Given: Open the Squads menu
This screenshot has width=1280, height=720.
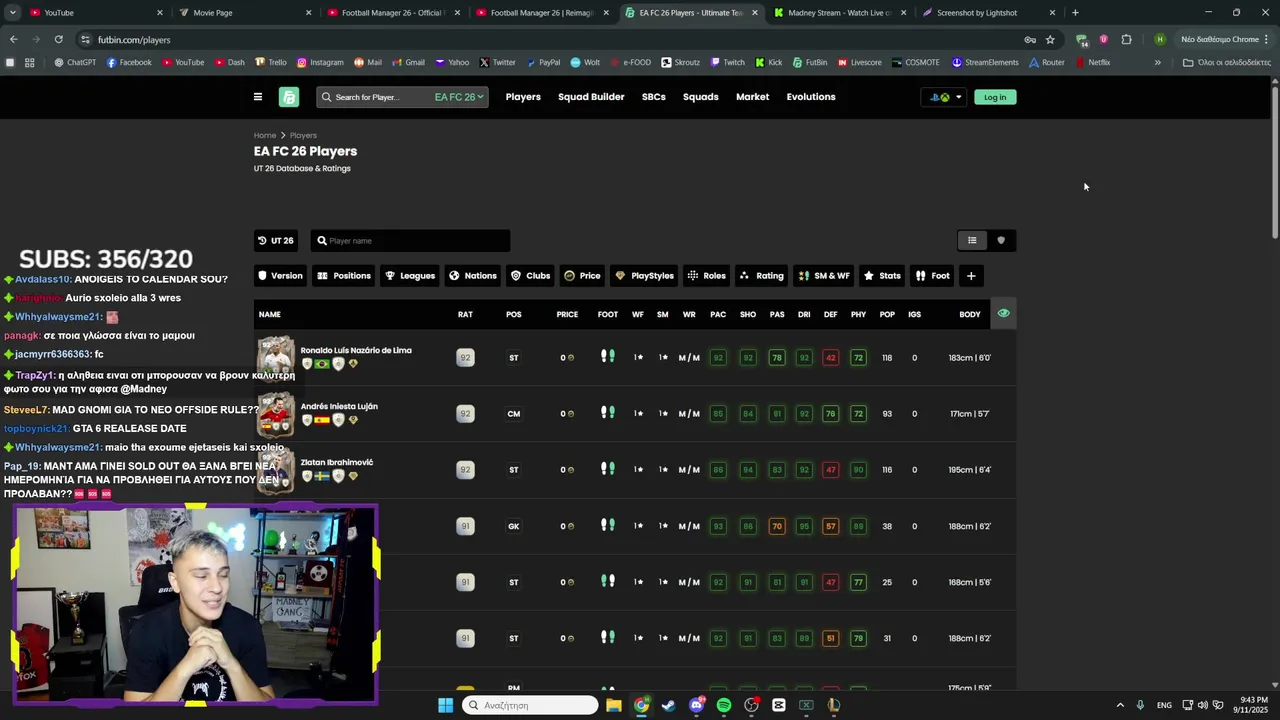Looking at the screenshot, I should [x=701, y=97].
